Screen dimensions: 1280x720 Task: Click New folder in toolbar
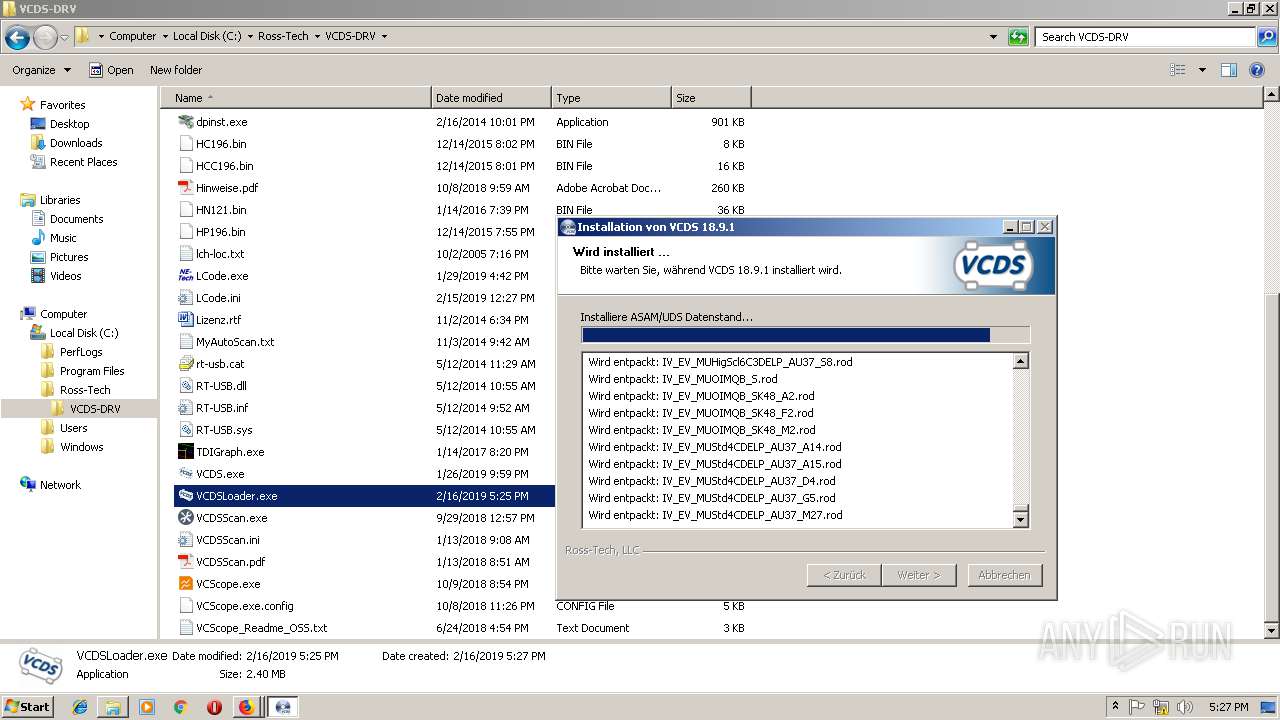[176, 70]
